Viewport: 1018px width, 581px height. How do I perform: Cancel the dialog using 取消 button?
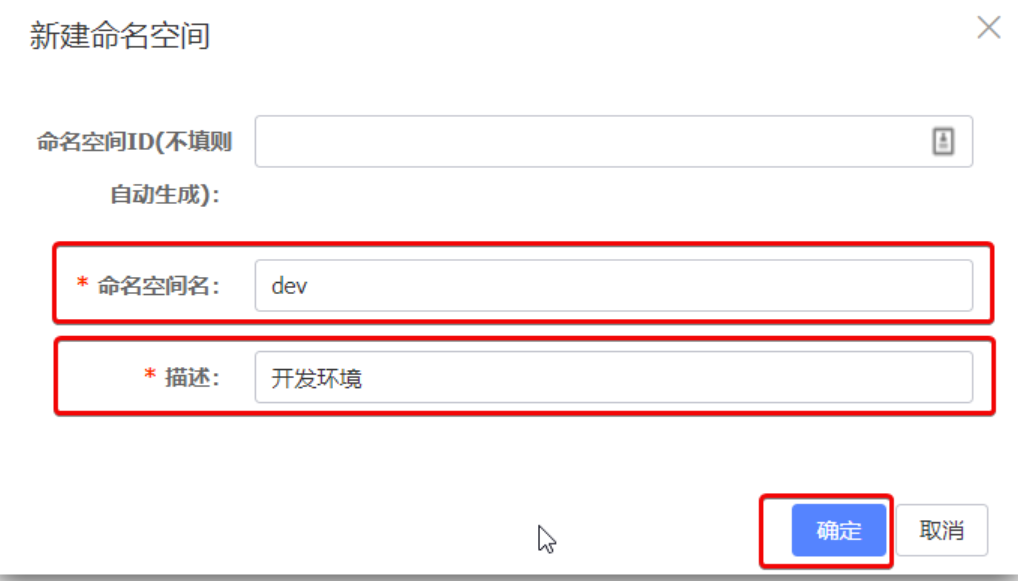[x=941, y=530]
